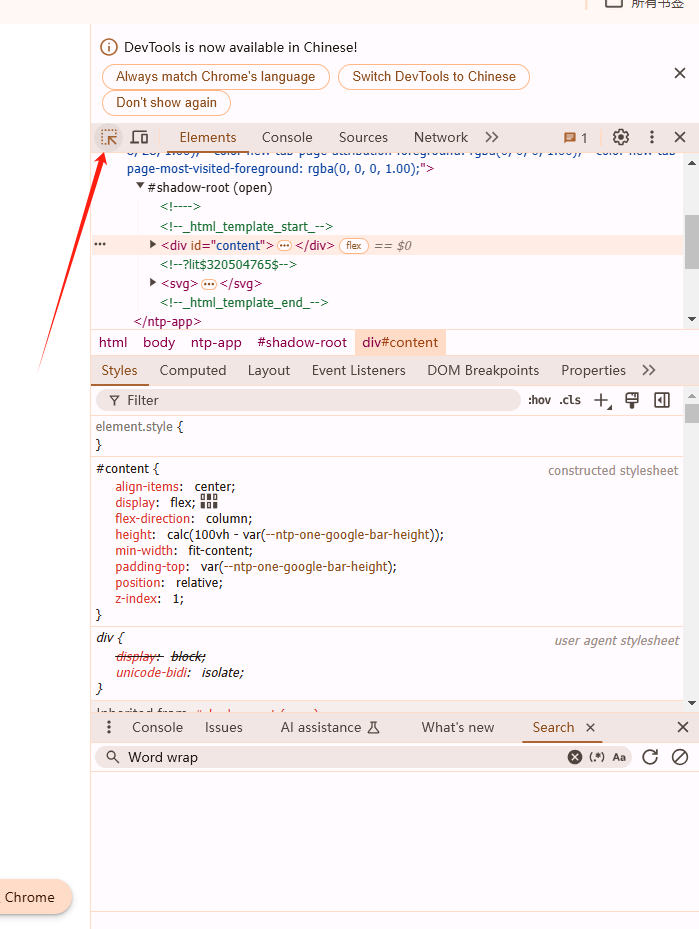Activate the inspect element picker icon
The image size is (699, 929).
(x=109, y=137)
